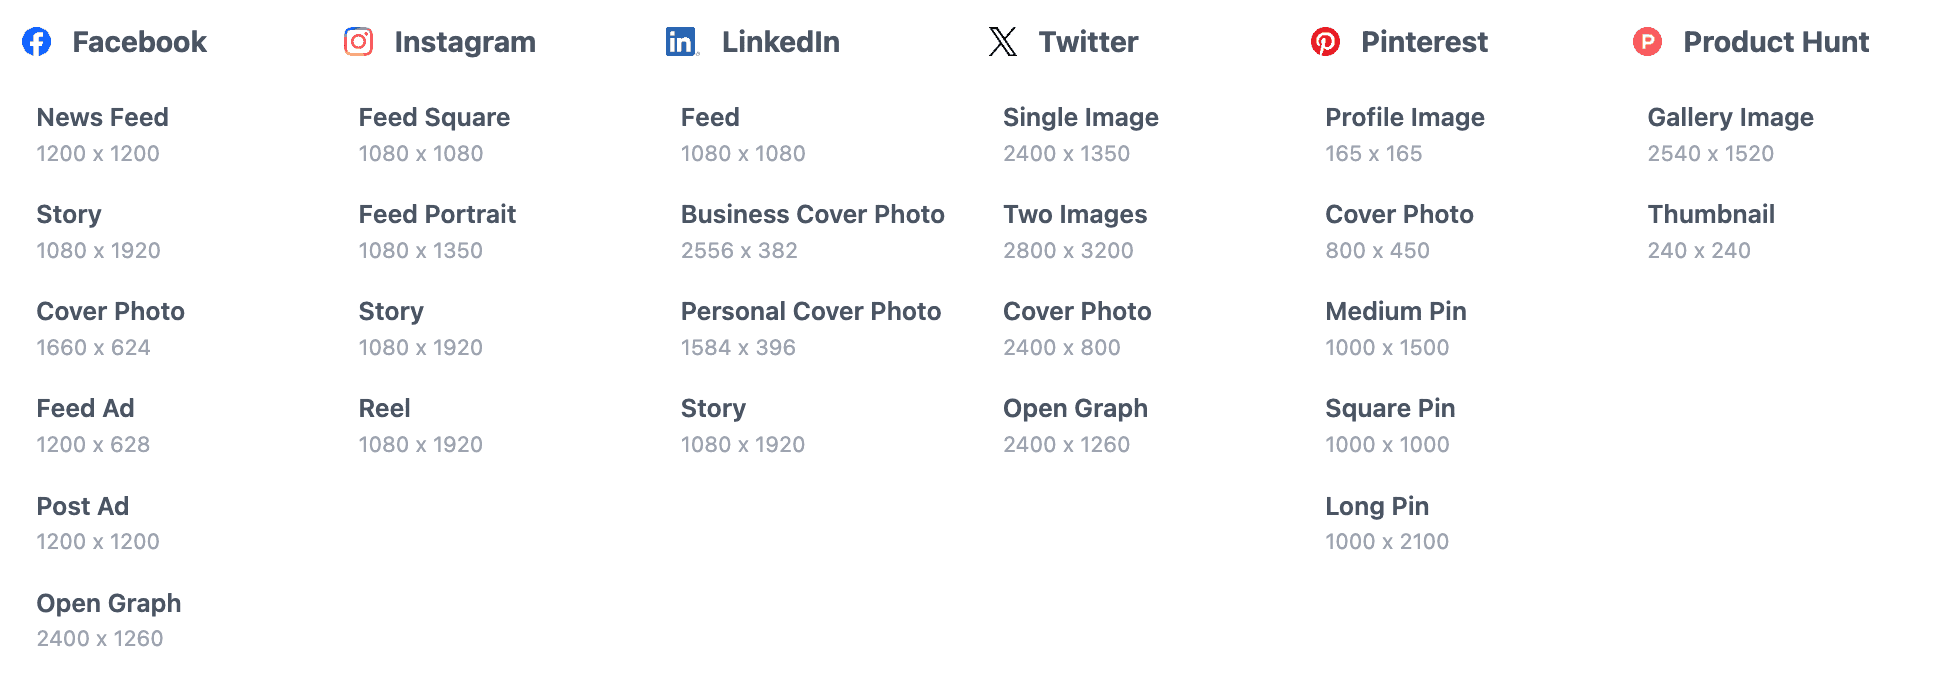
Task: Choose LinkedIn Personal Cover Photo size
Action: [810, 328]
